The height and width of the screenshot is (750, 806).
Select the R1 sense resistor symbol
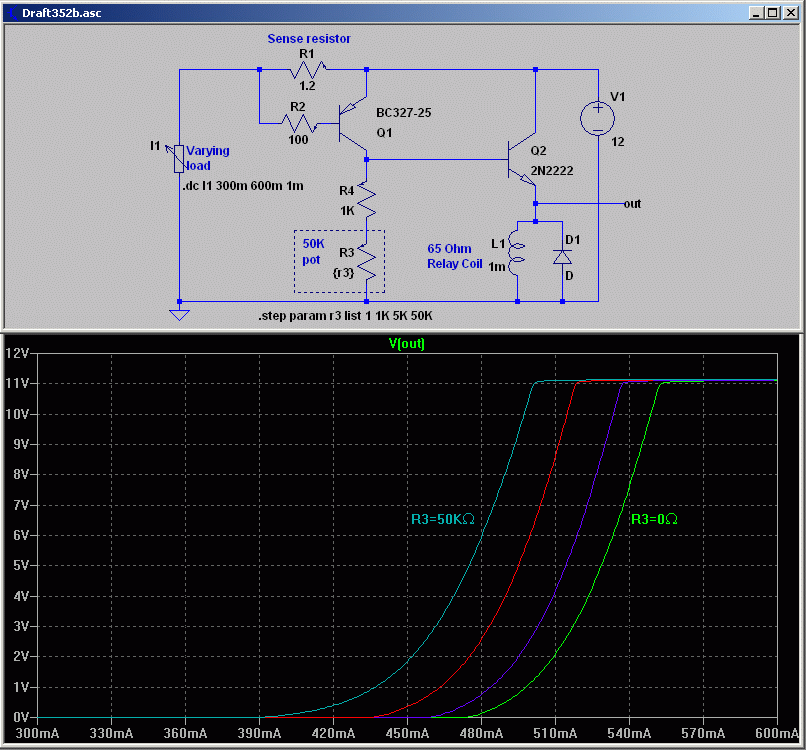tap(307, 69)
